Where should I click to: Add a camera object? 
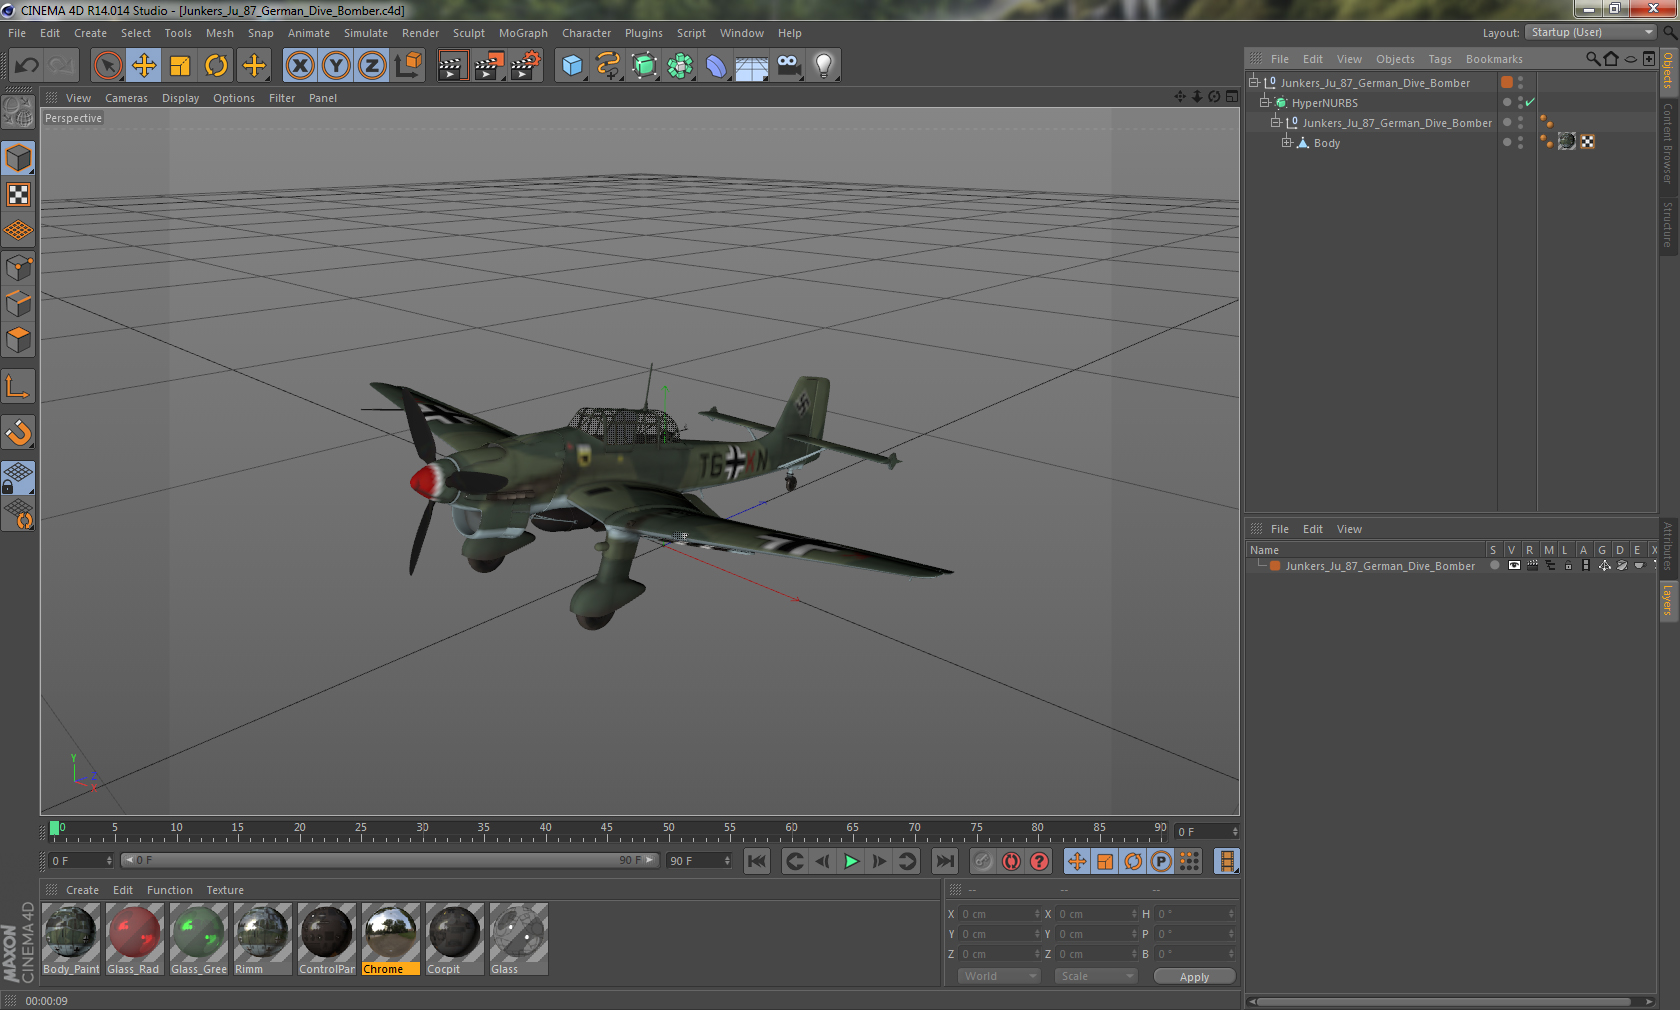point(788,66)
